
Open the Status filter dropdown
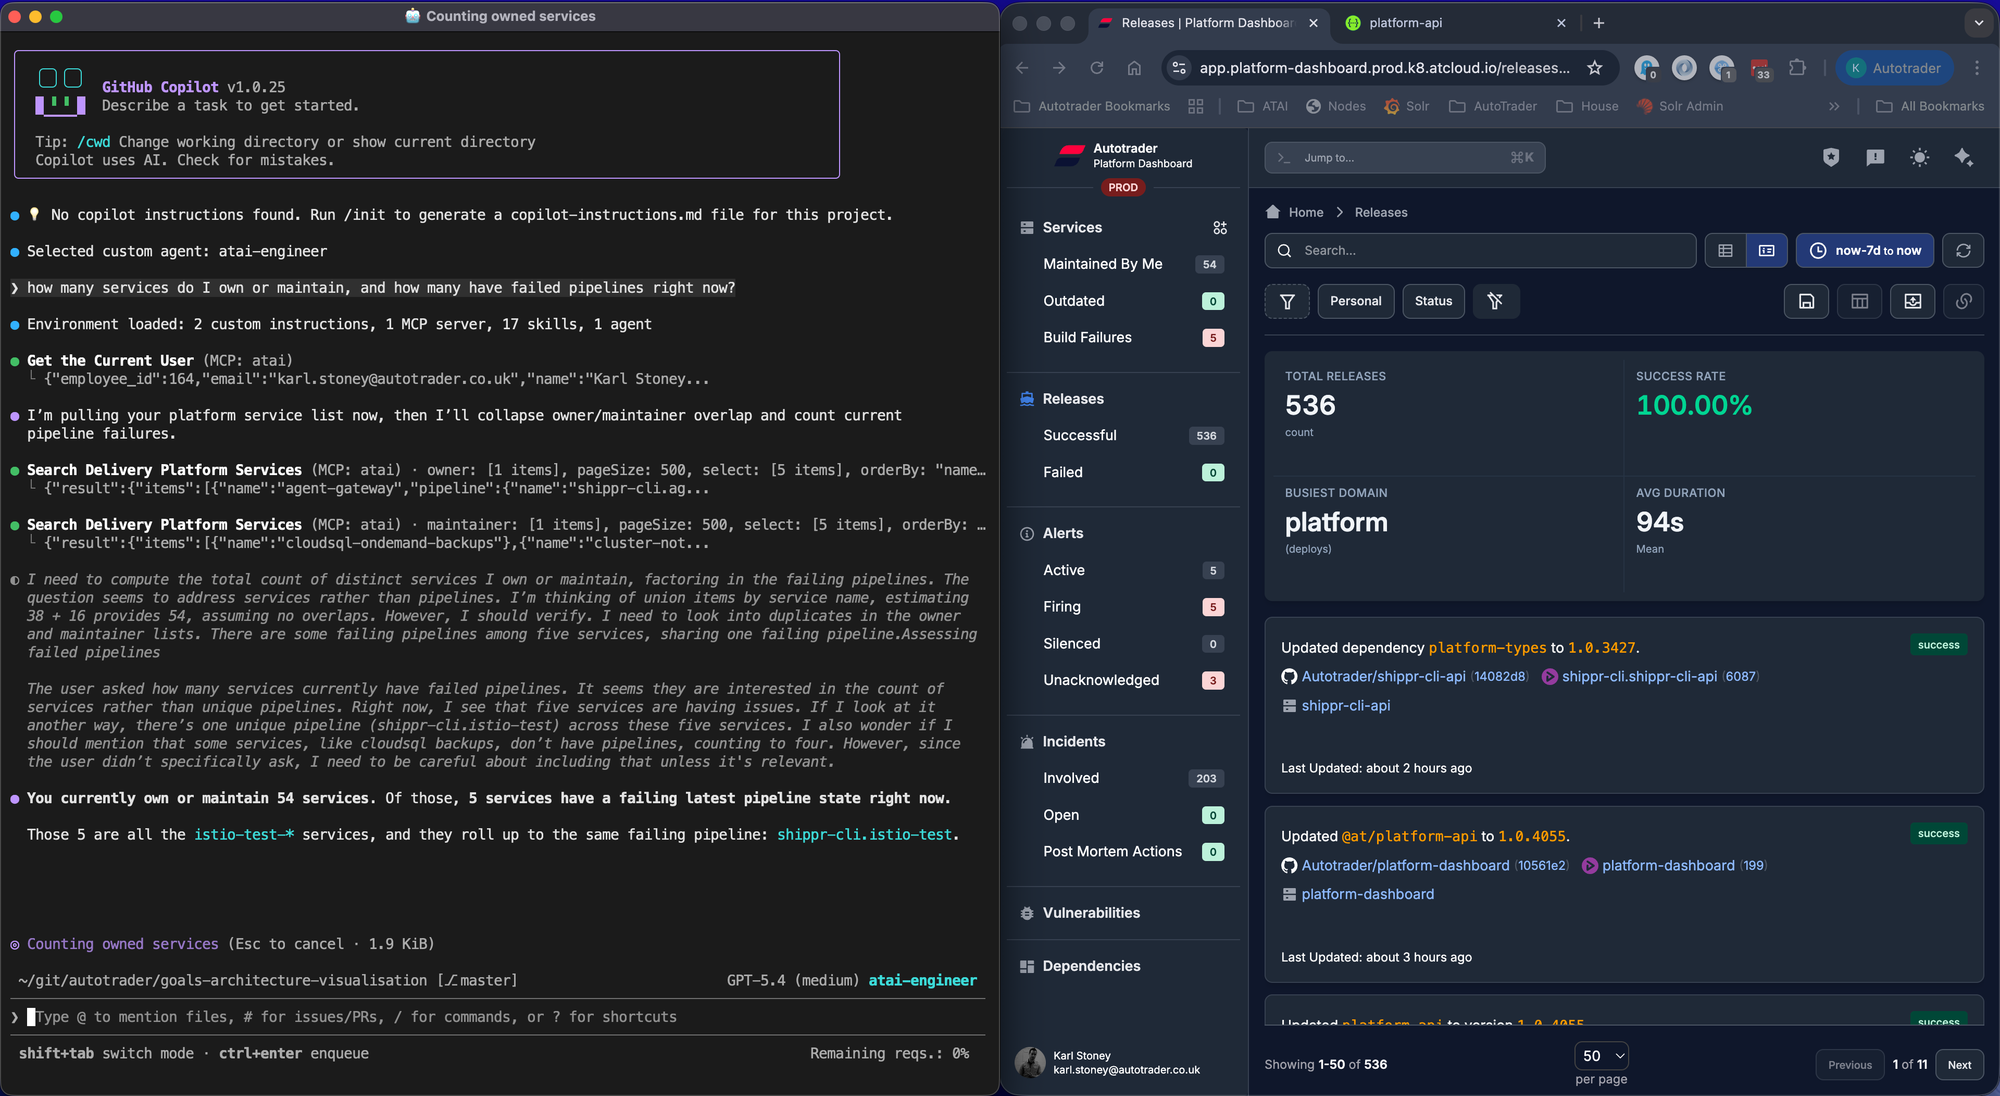(1433, 301)
